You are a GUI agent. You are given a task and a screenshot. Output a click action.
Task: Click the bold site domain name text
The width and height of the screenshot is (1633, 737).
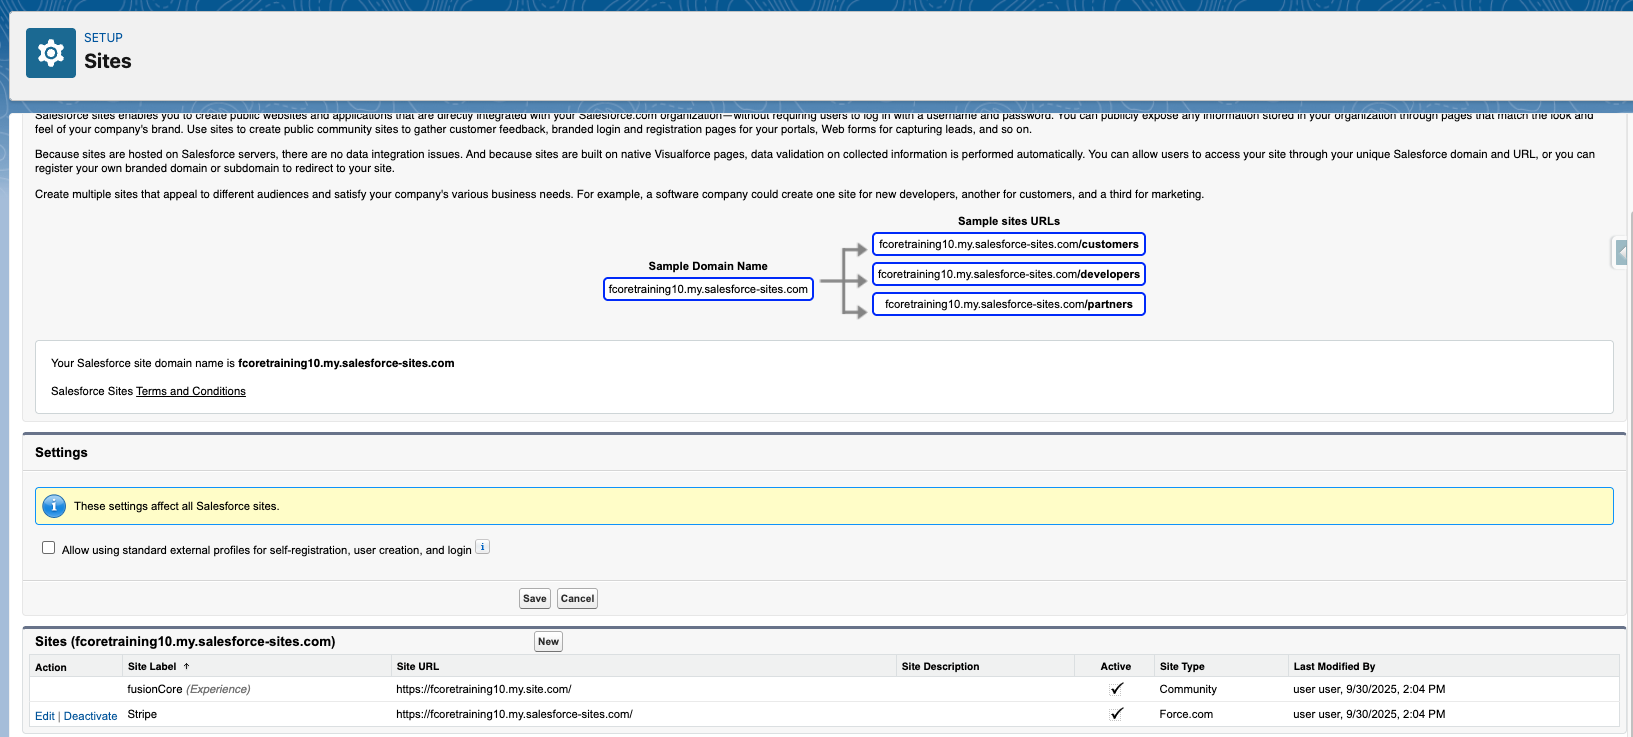(x=346, y=363)
